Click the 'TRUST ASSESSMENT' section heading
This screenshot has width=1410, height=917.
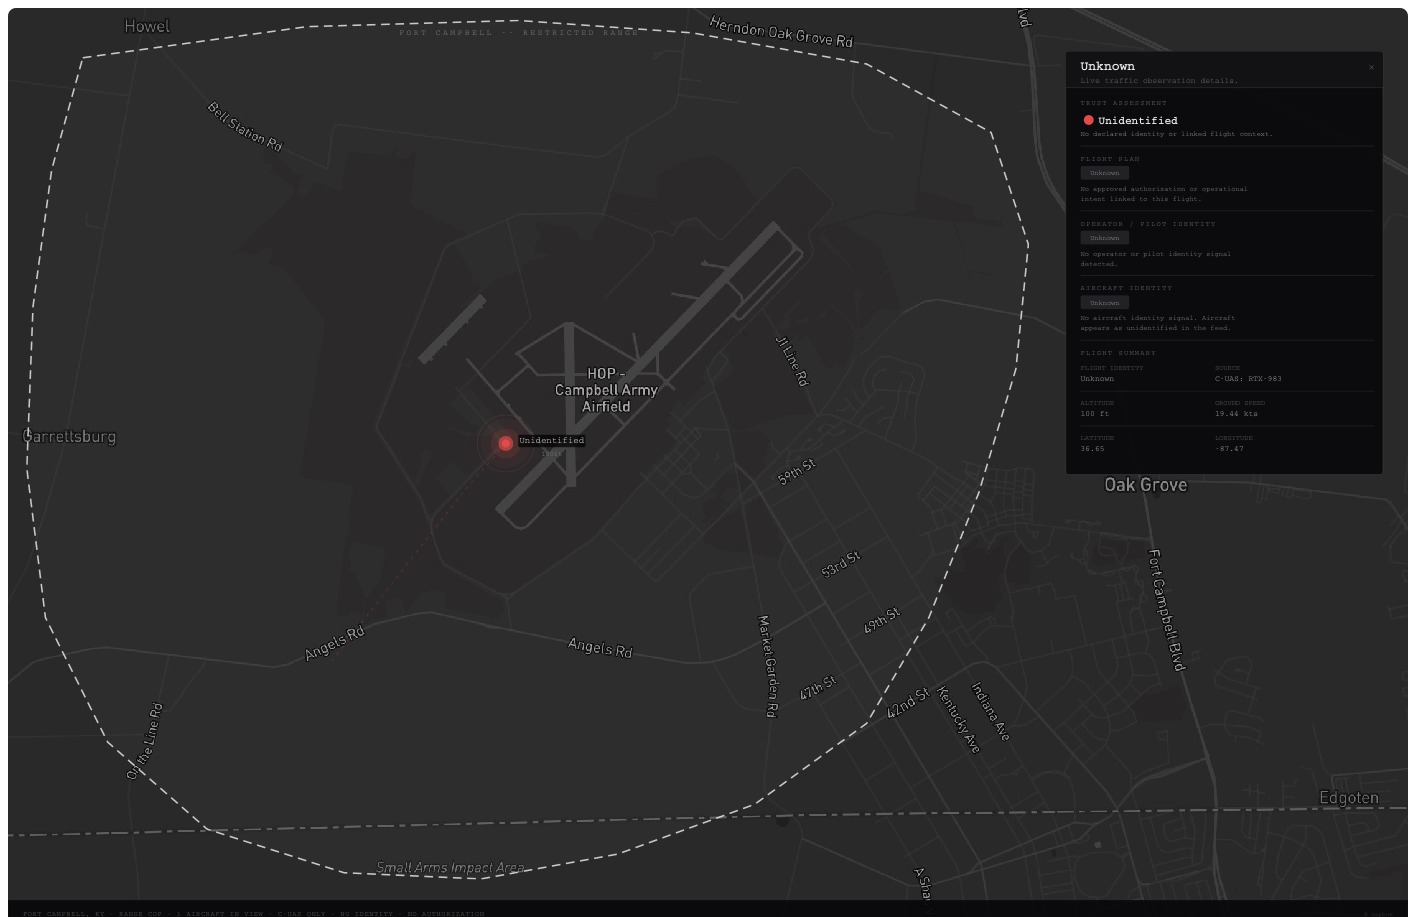(1123, 103)
